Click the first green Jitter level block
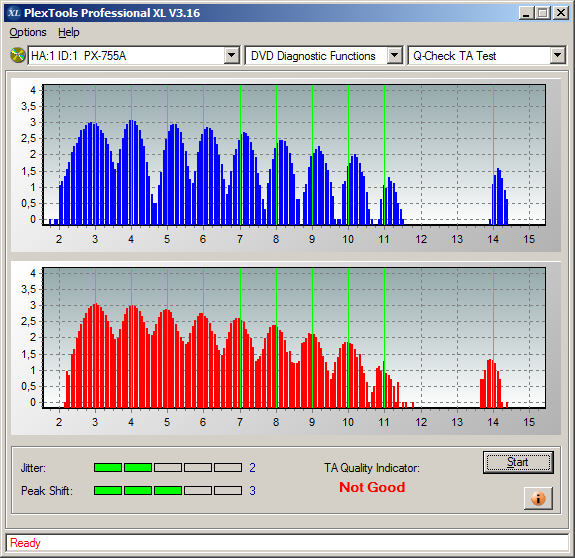 (x=108, y=467)
